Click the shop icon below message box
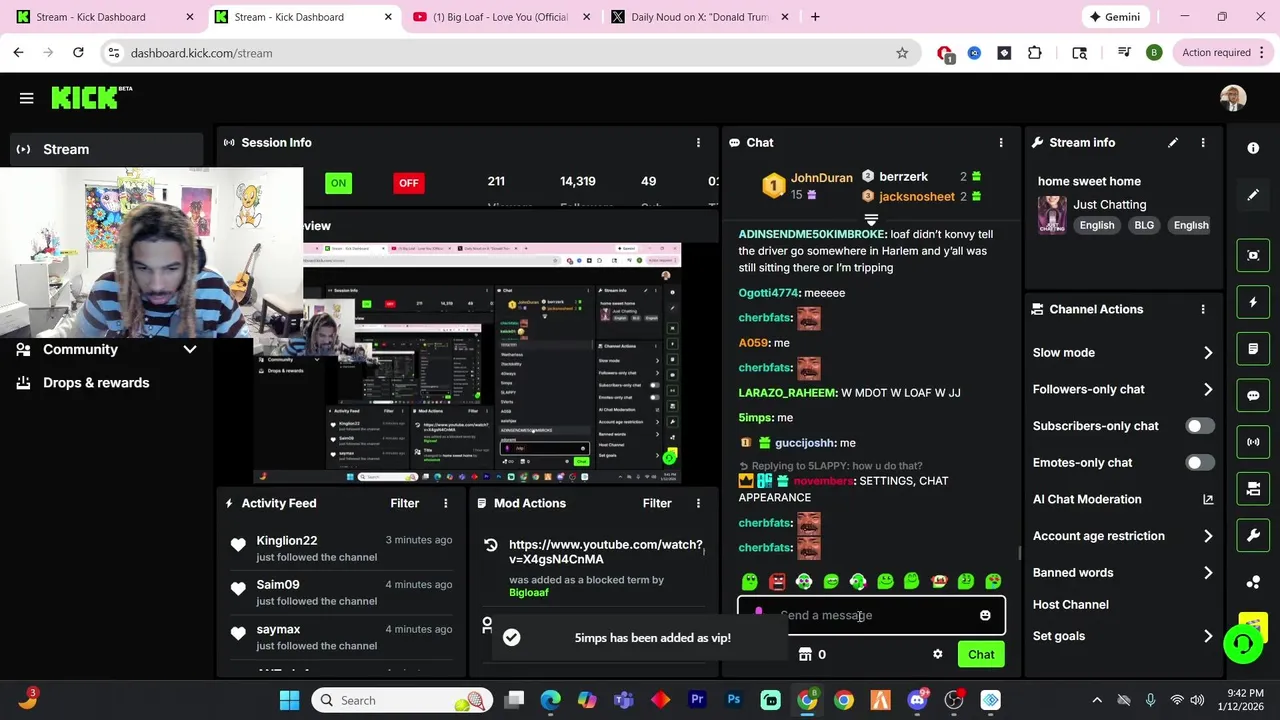 805,654
